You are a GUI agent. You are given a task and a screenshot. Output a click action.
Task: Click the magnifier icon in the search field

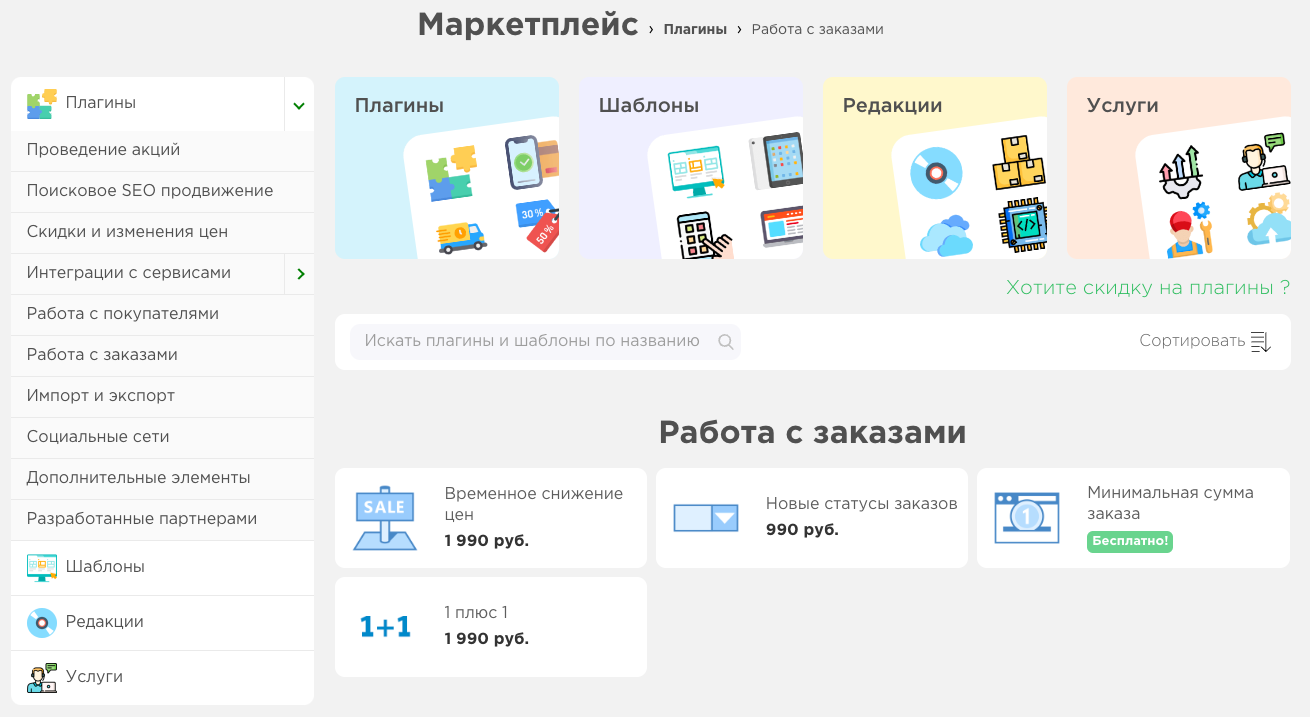(x=726, y=342)
